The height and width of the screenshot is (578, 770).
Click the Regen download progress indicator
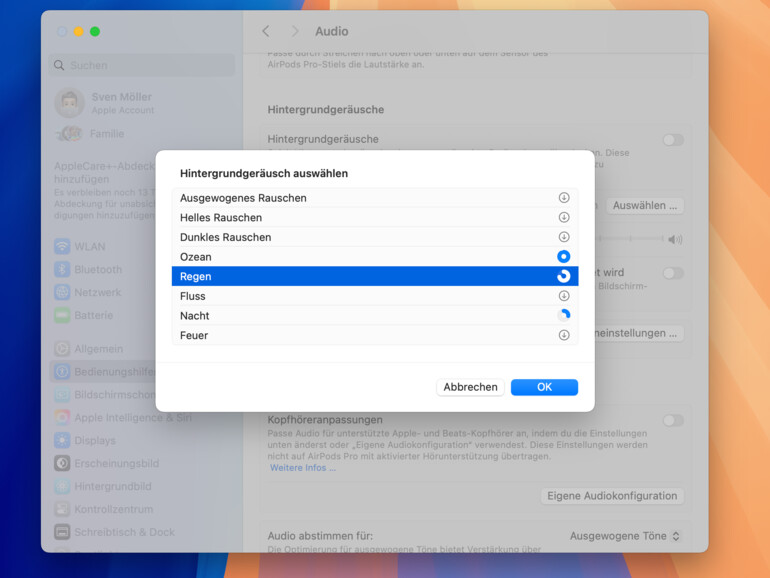tap(564, 276)
